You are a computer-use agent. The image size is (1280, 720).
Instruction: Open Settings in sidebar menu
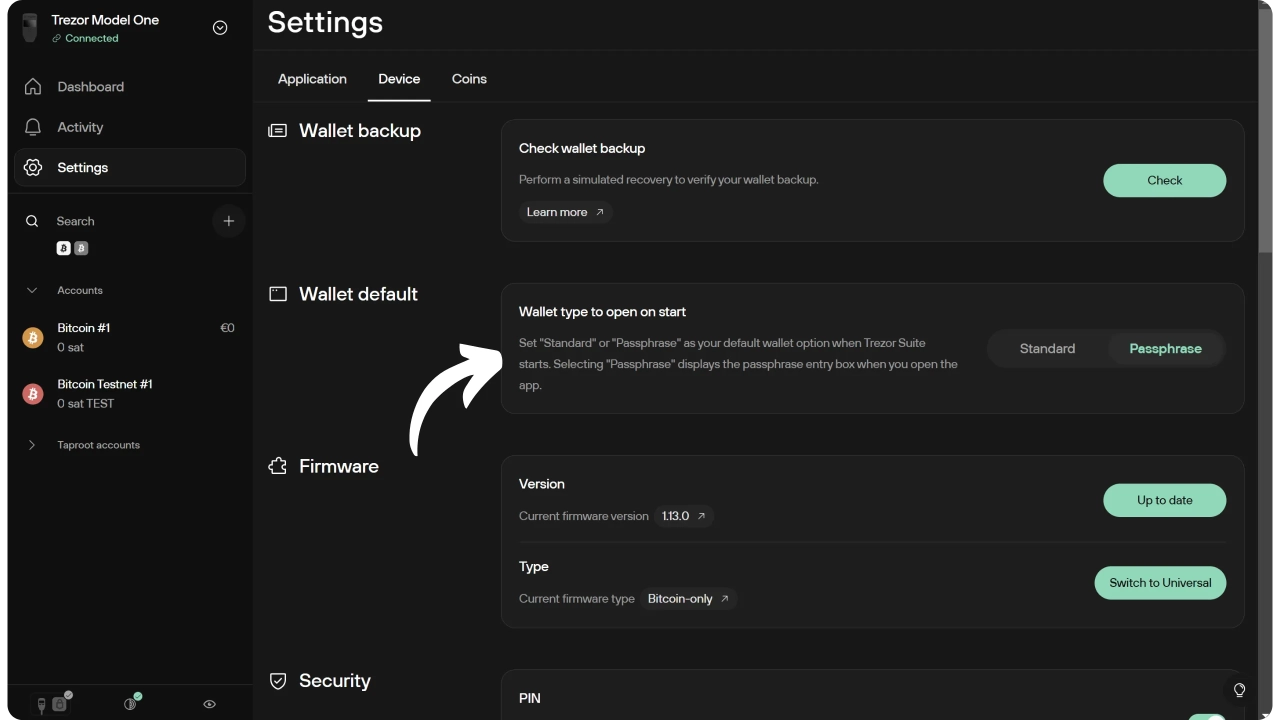(x=129, y=168)
